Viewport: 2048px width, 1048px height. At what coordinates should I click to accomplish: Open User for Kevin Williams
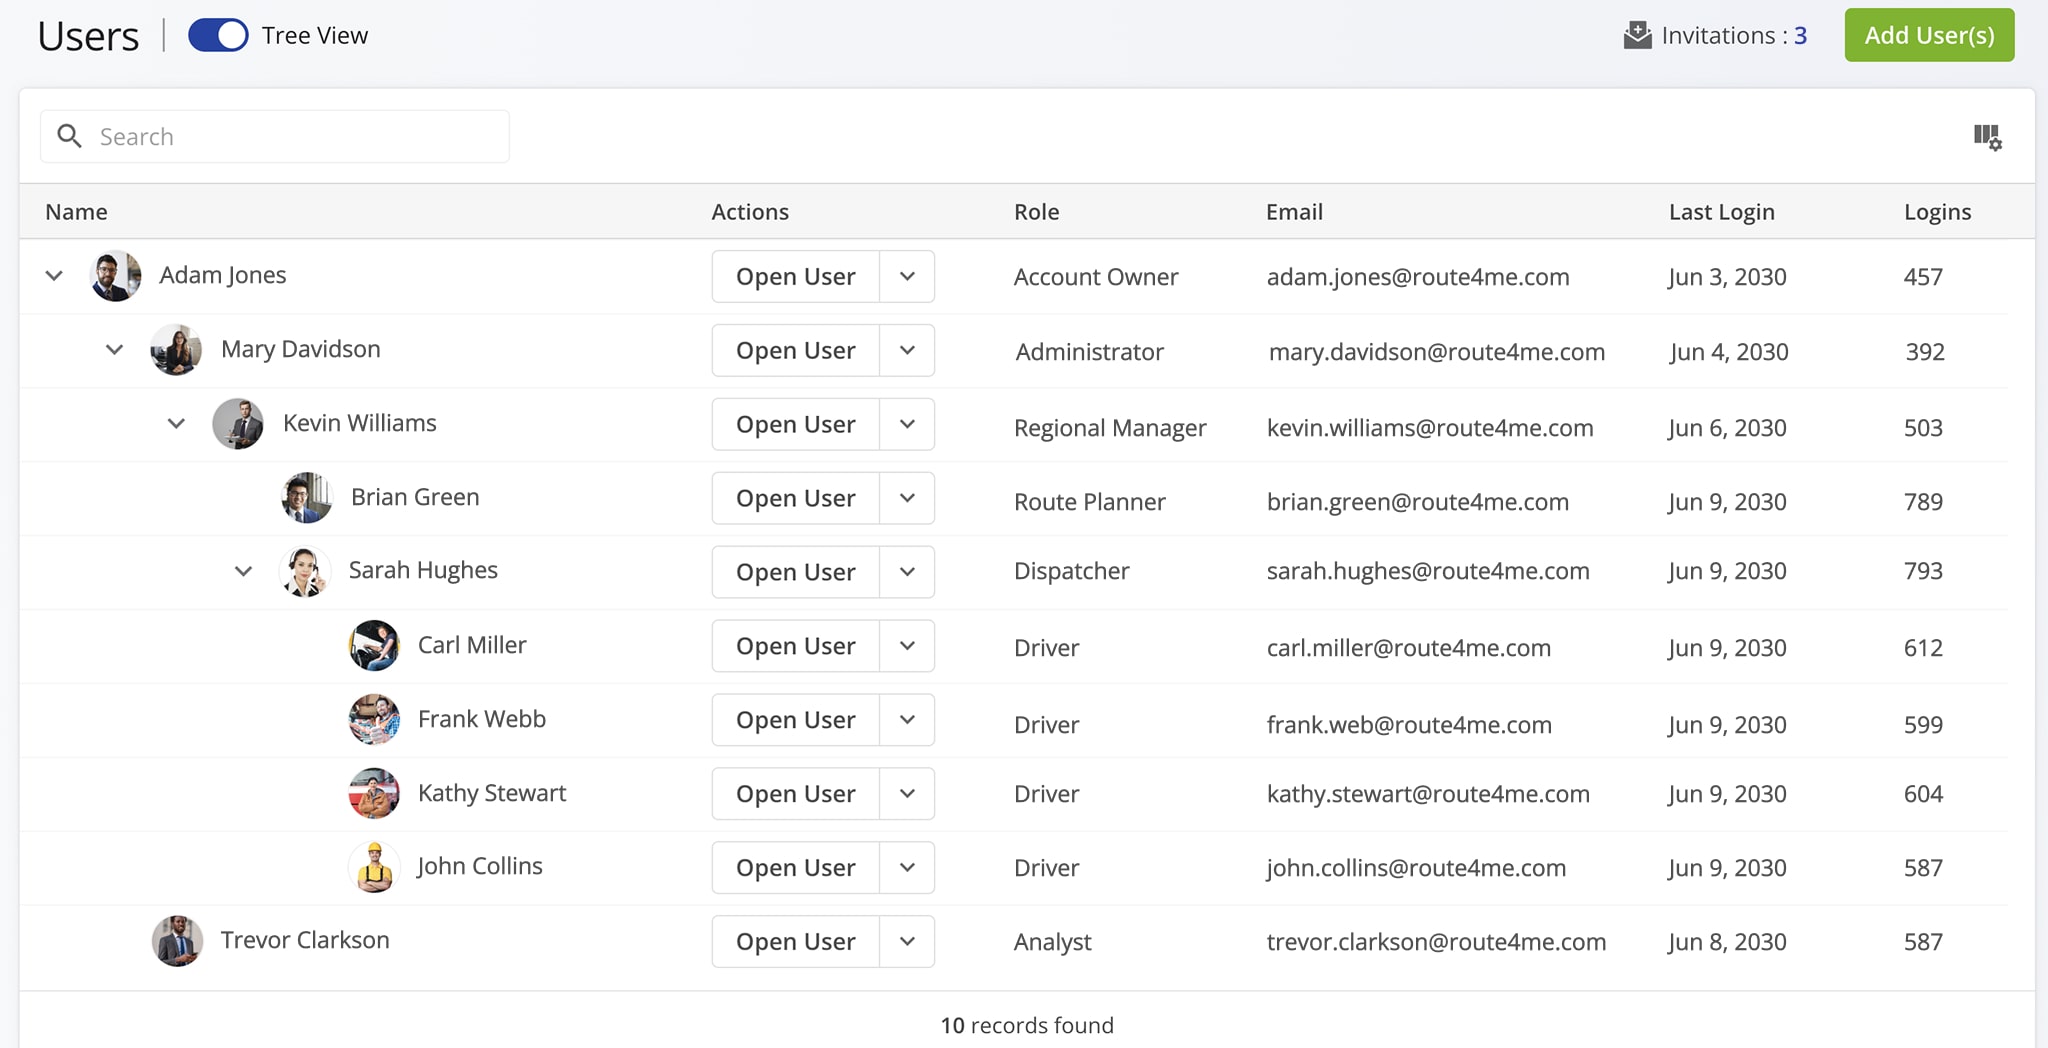(796, 424)
